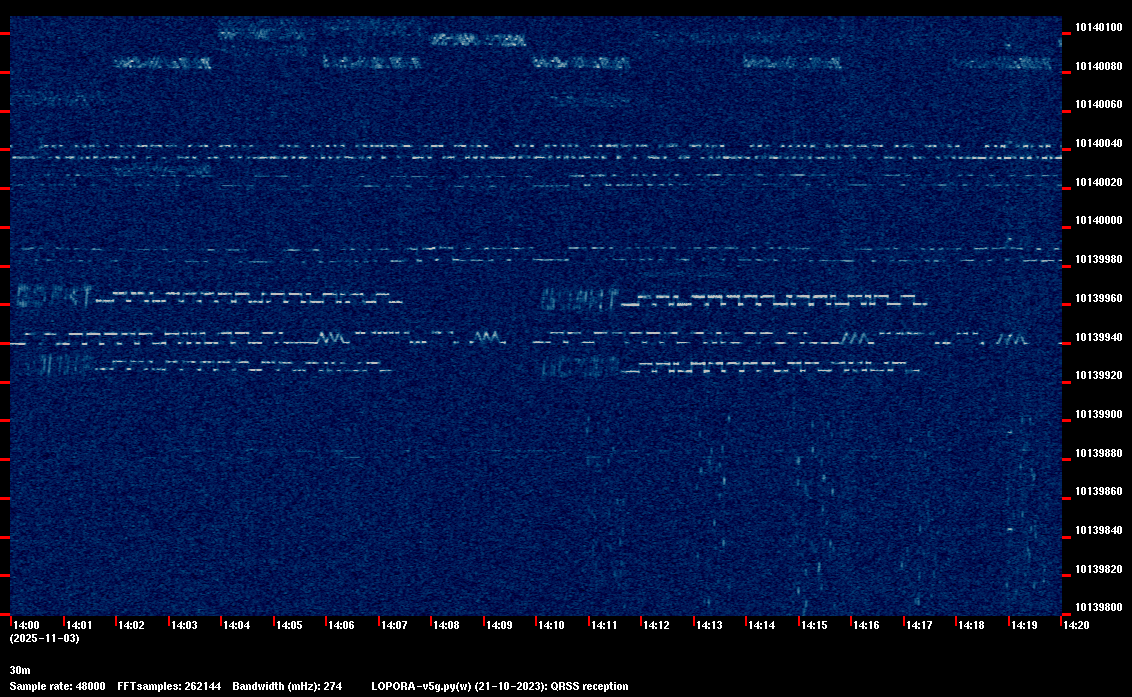Click the FFTsamples: 262144 text
The image size is (1132, 697).
pos(169,686)
